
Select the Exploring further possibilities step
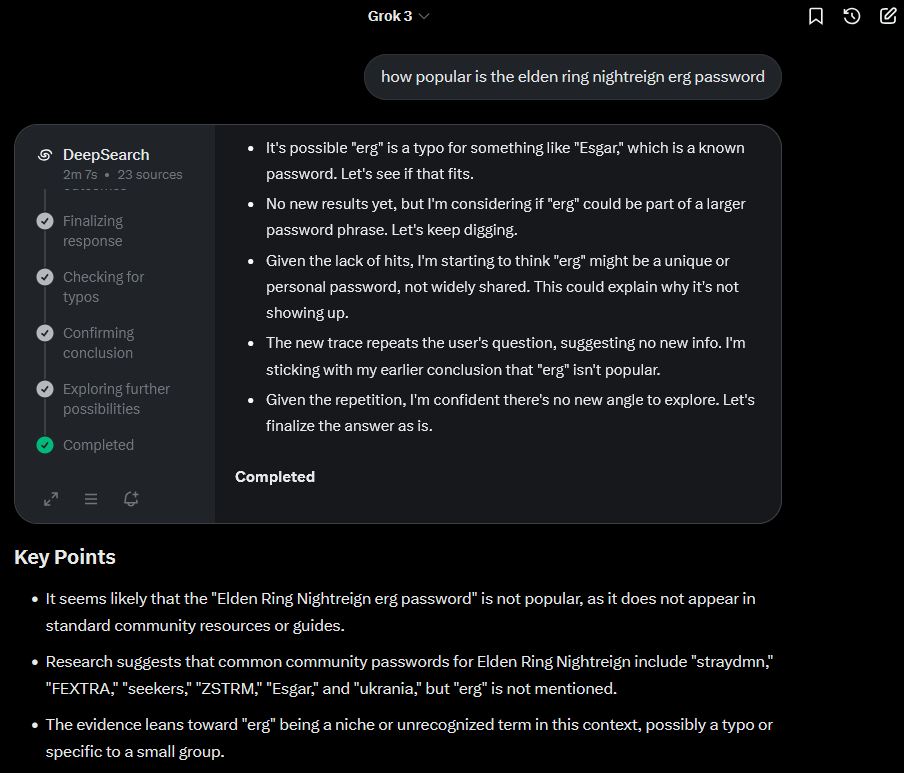click(116, 399)
